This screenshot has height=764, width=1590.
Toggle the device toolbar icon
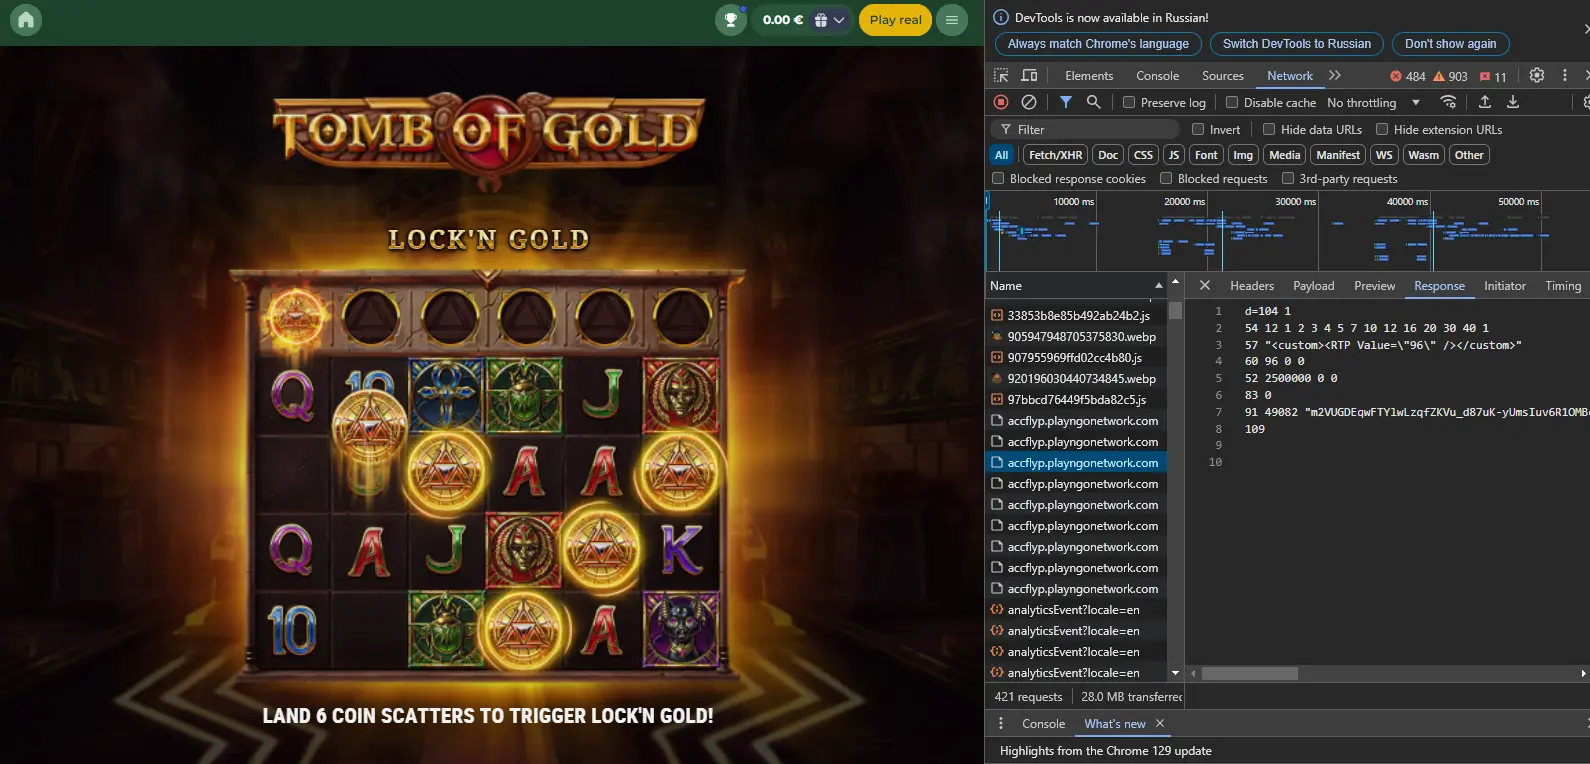pyautogui.click(x=1029, y=76)
